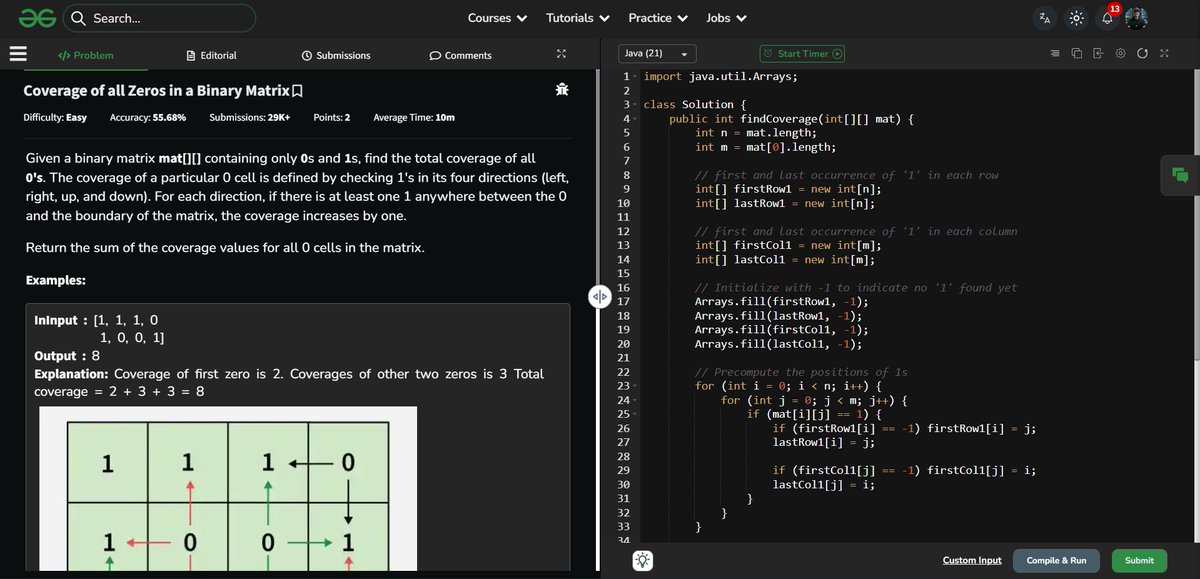The width and height of the screenshot is (1200, 579).
Task: Open the Practice dropdown menu
Action: [657, 18]
